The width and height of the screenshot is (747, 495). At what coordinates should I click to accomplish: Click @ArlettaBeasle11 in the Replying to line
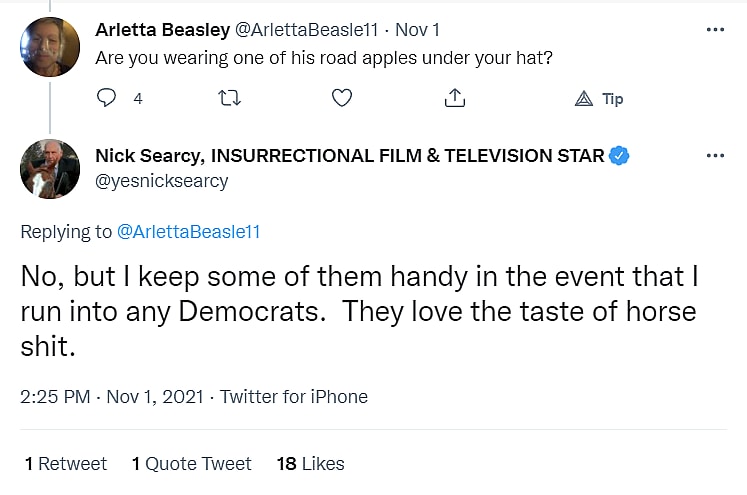189,232
